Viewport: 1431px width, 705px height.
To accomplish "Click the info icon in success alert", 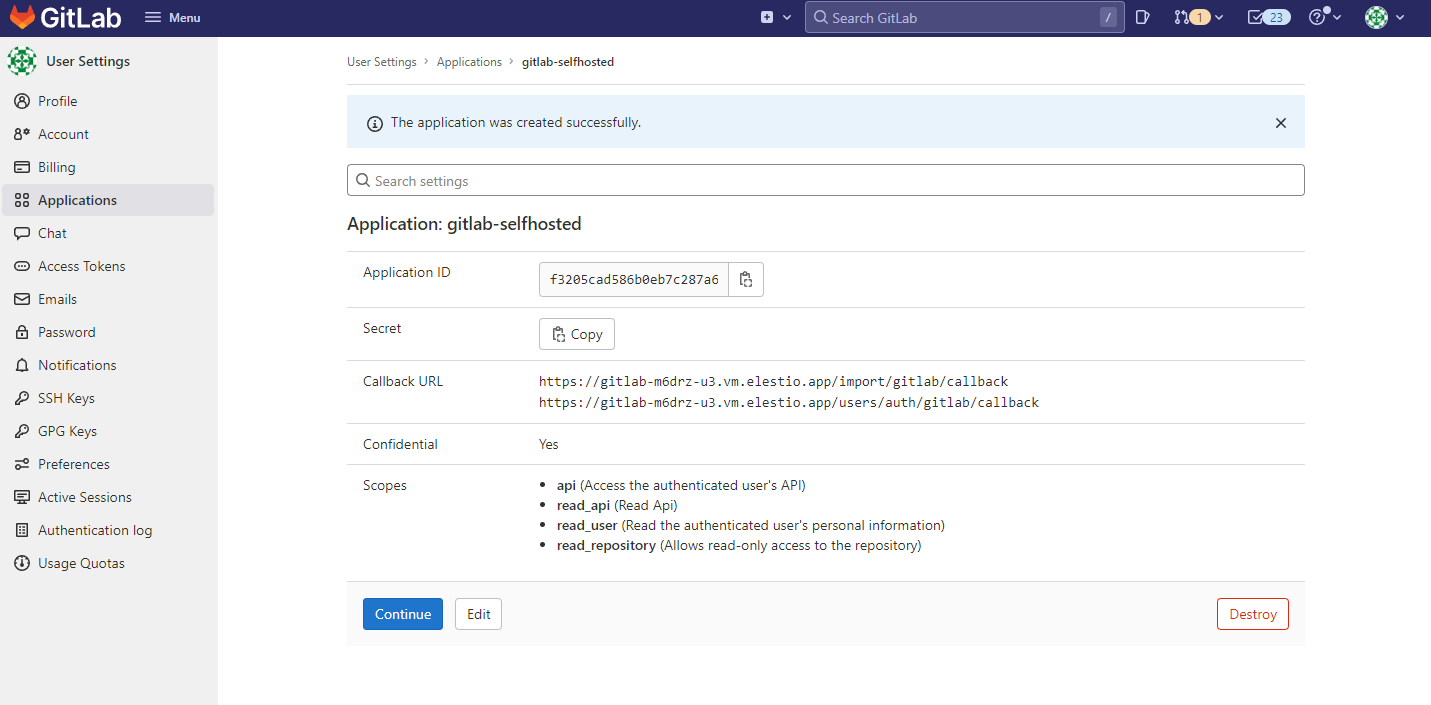I will coord(375,123).
